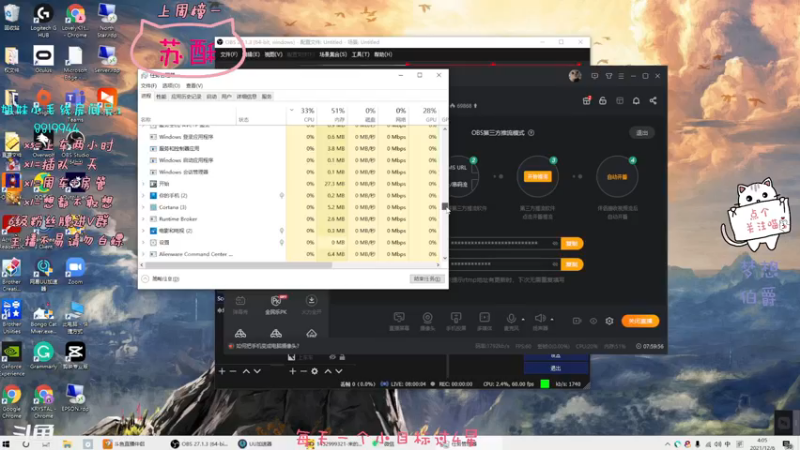Open the Grammarly desktop icon

43,356
